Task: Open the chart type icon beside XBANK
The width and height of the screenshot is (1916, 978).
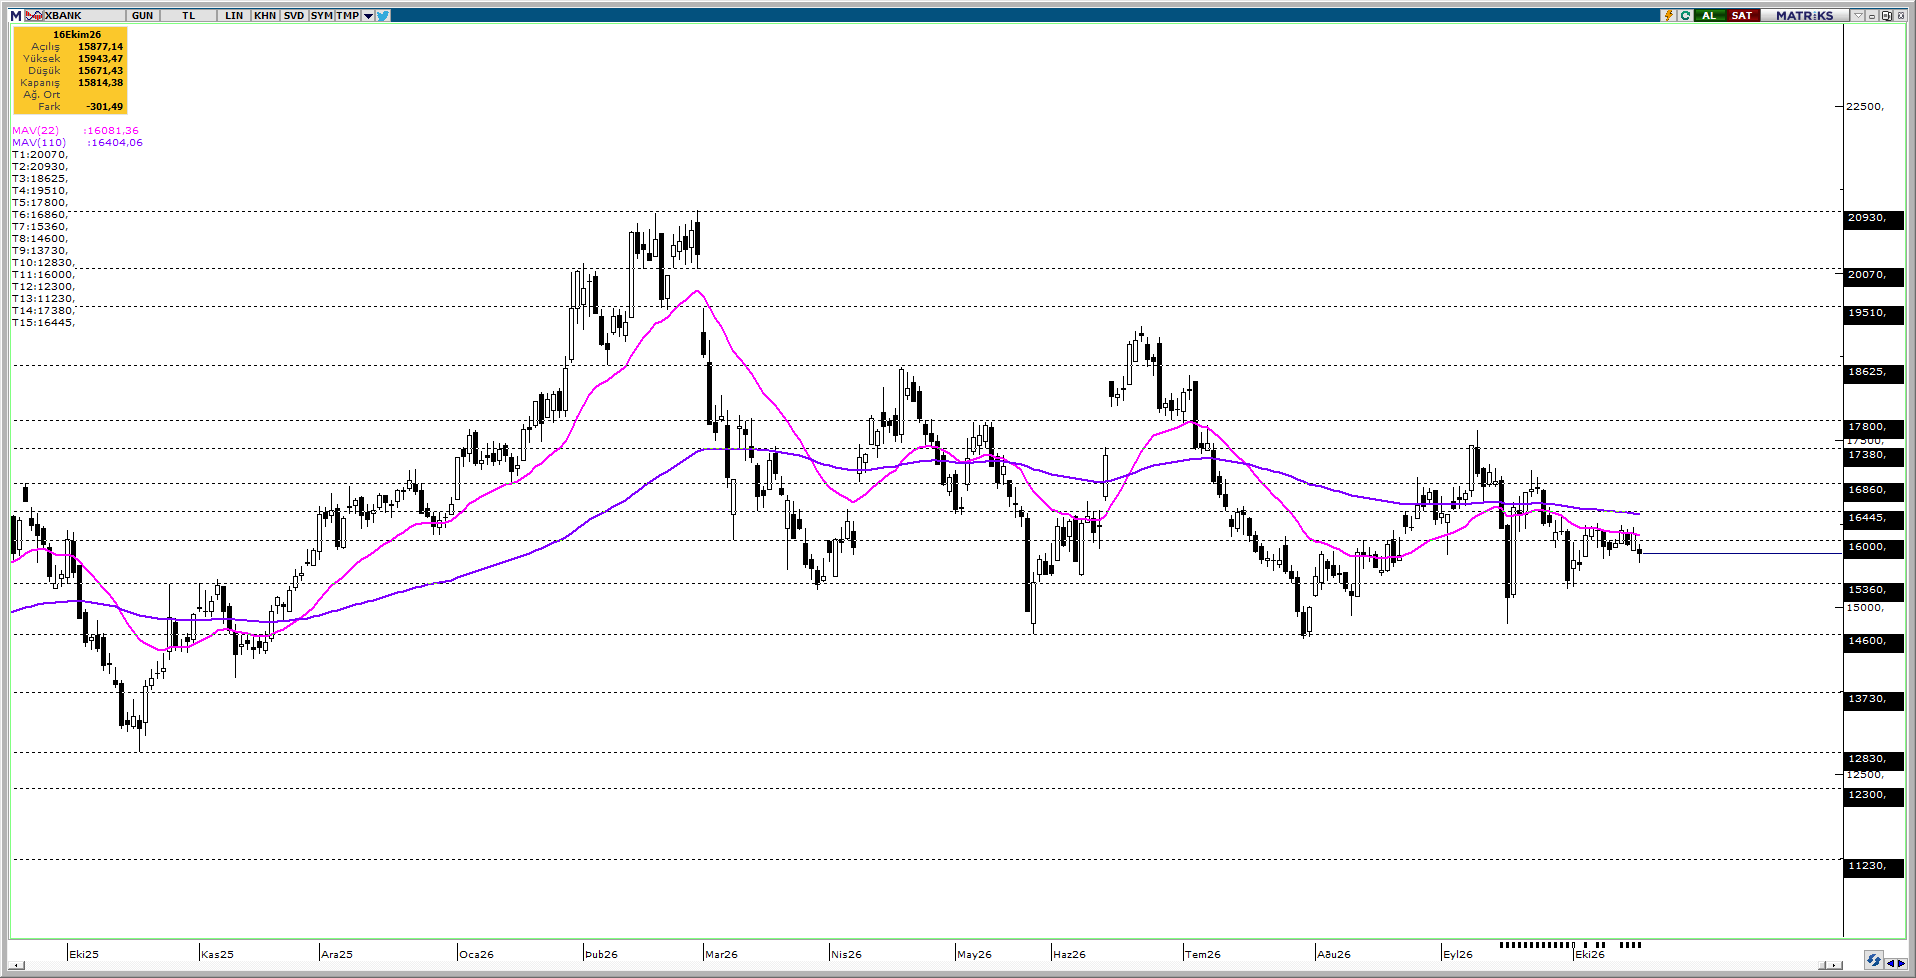Action: (35, 15)
